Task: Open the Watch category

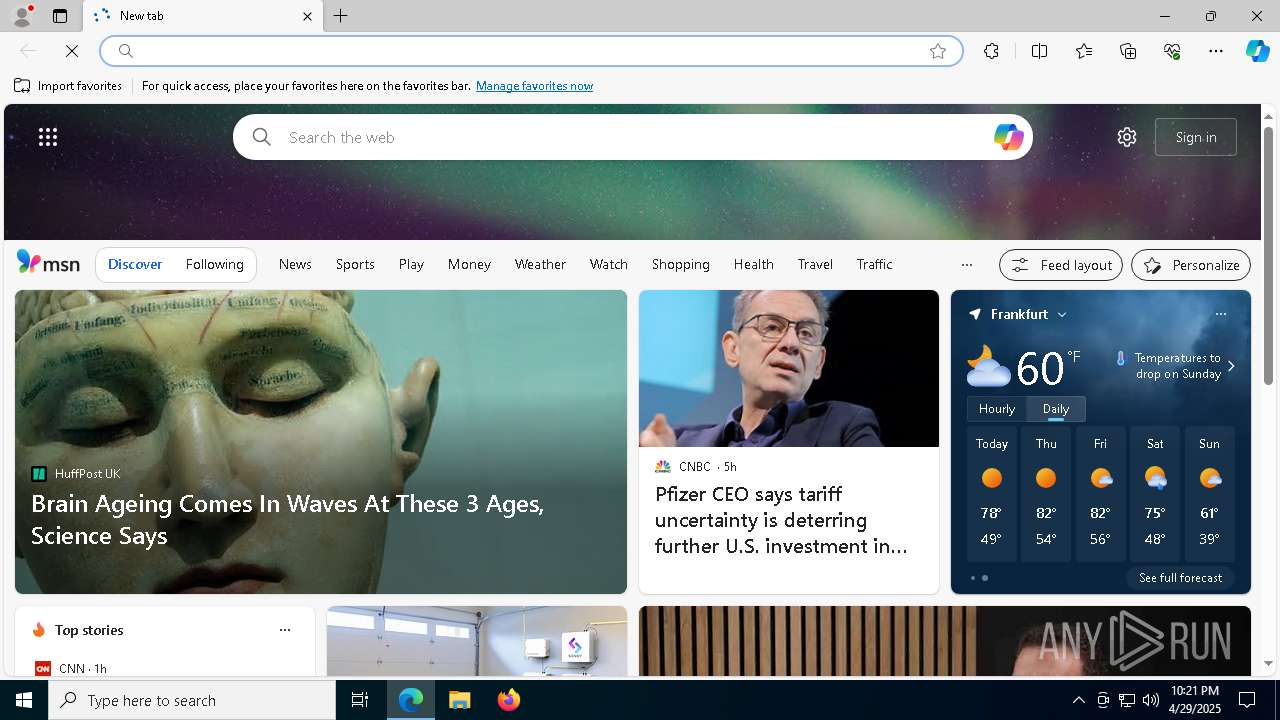Action: coord(609,264)
